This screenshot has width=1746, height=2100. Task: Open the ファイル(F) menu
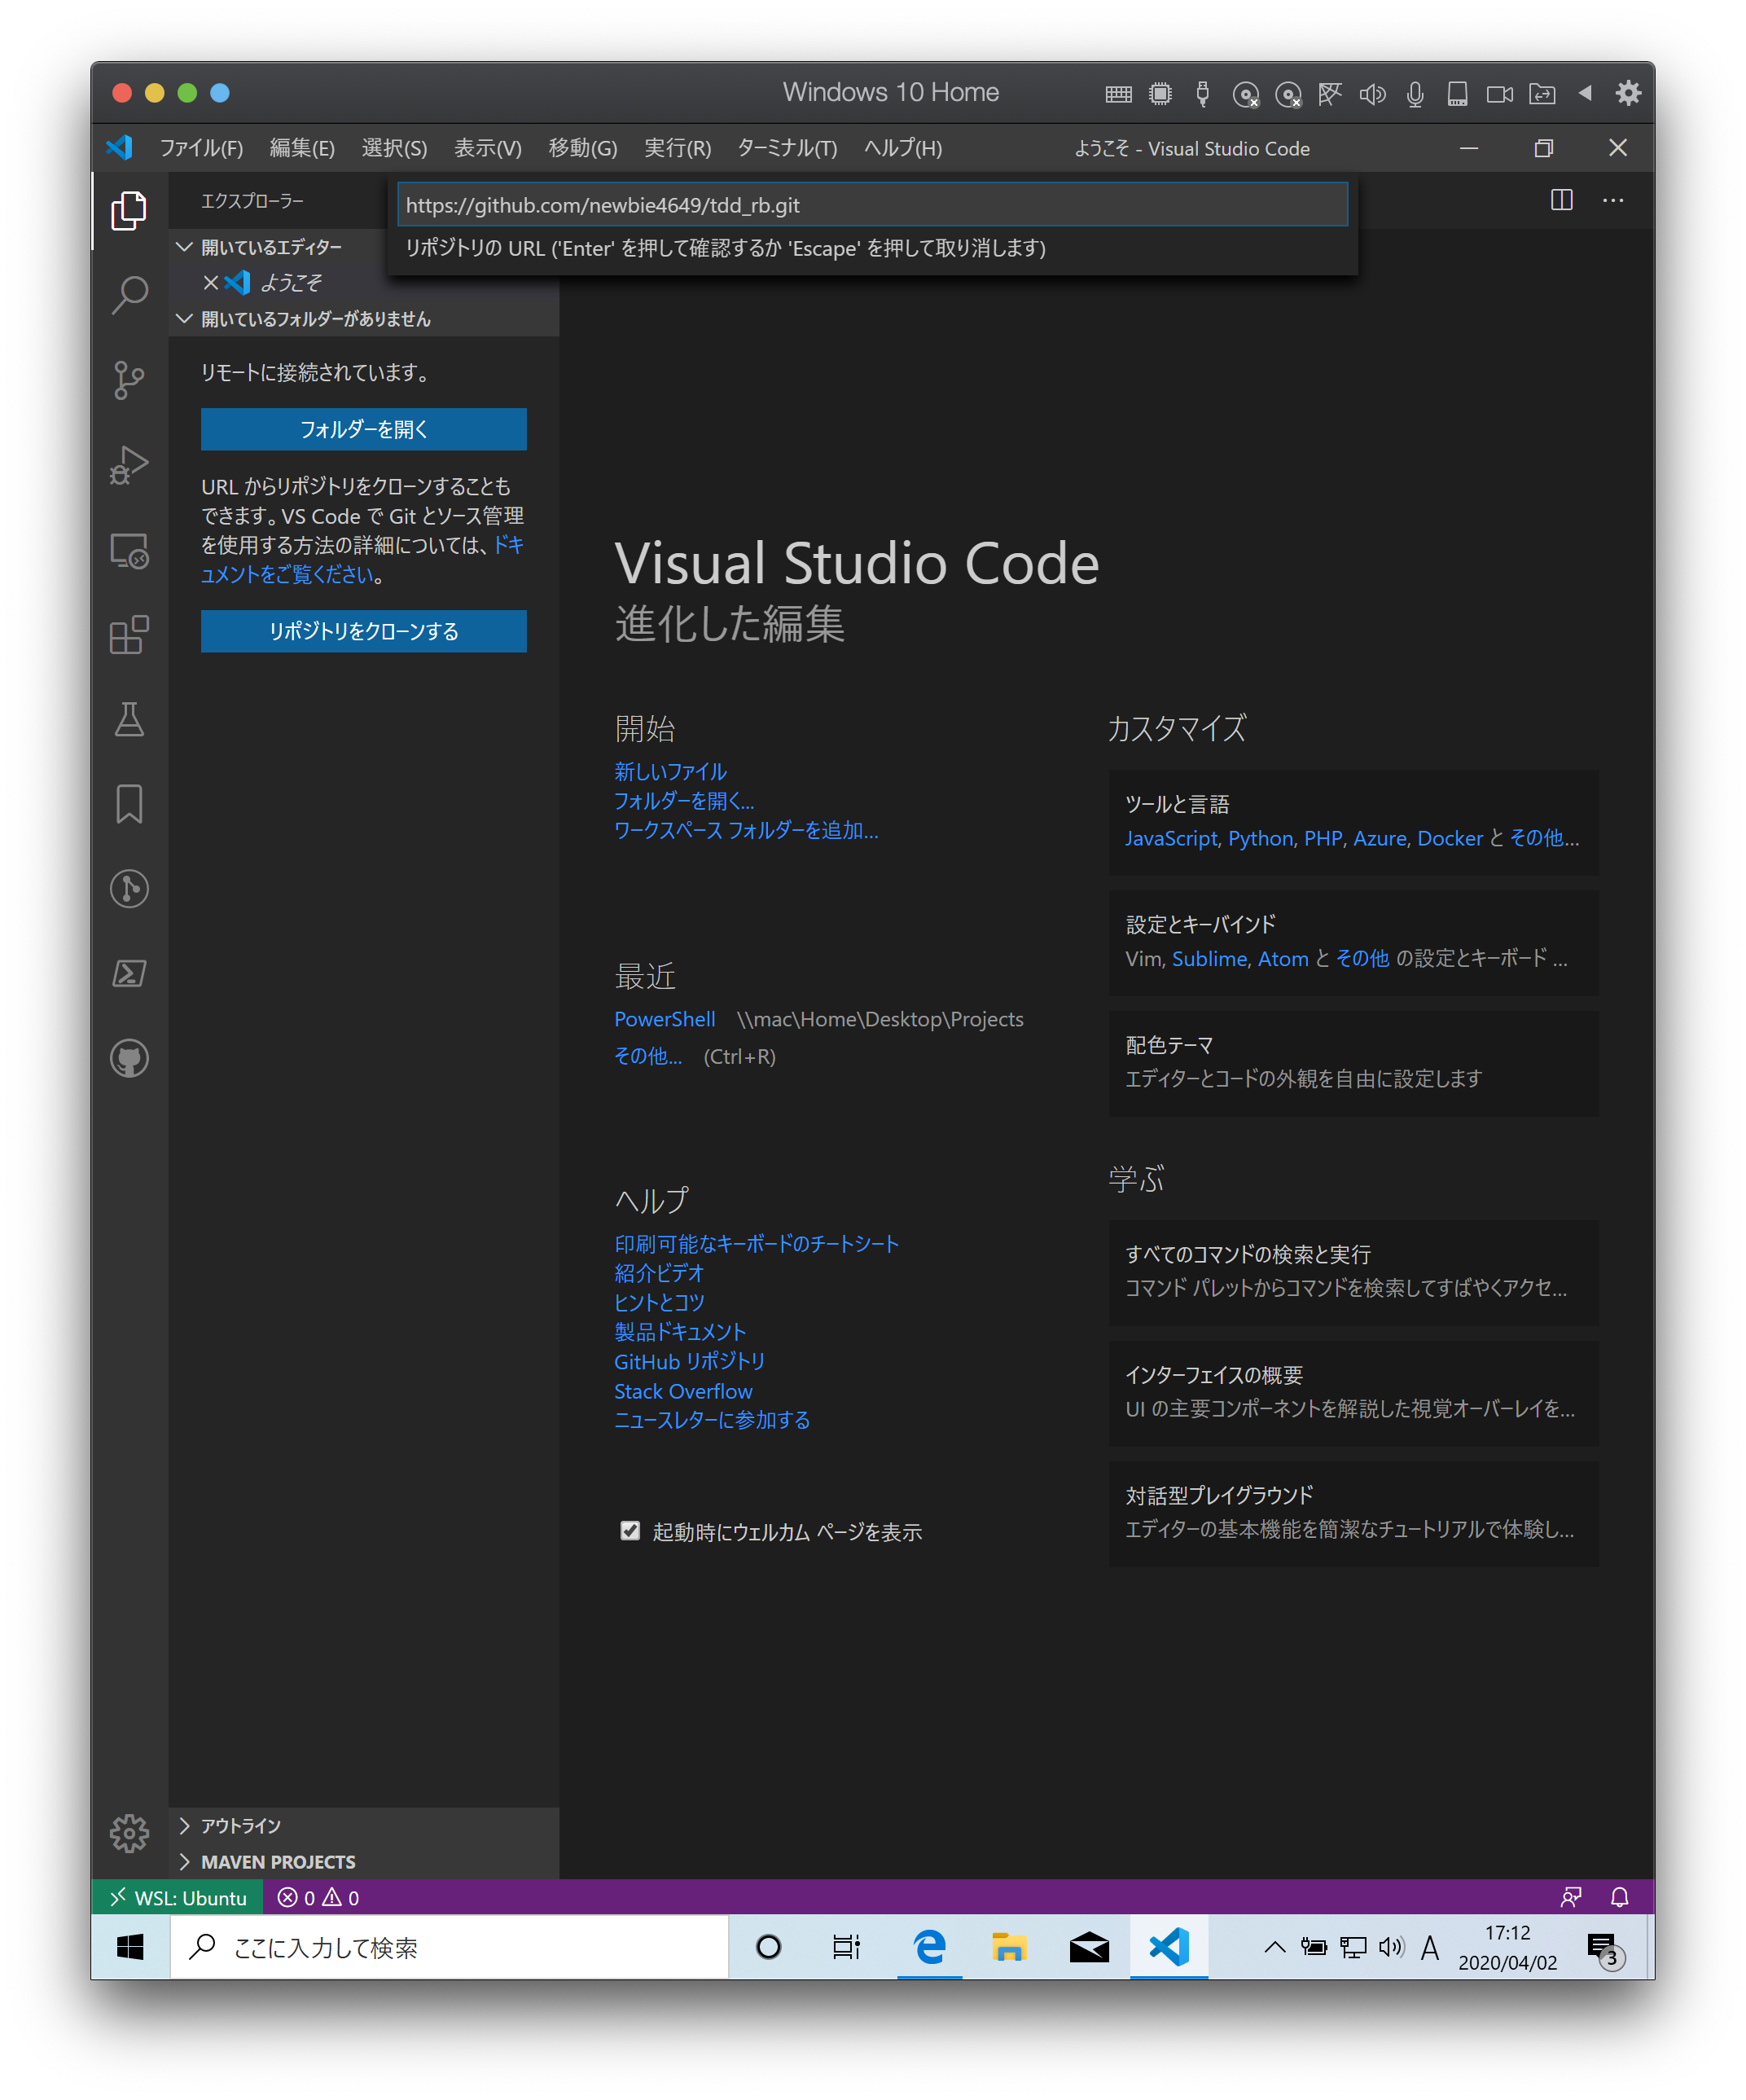201,148
